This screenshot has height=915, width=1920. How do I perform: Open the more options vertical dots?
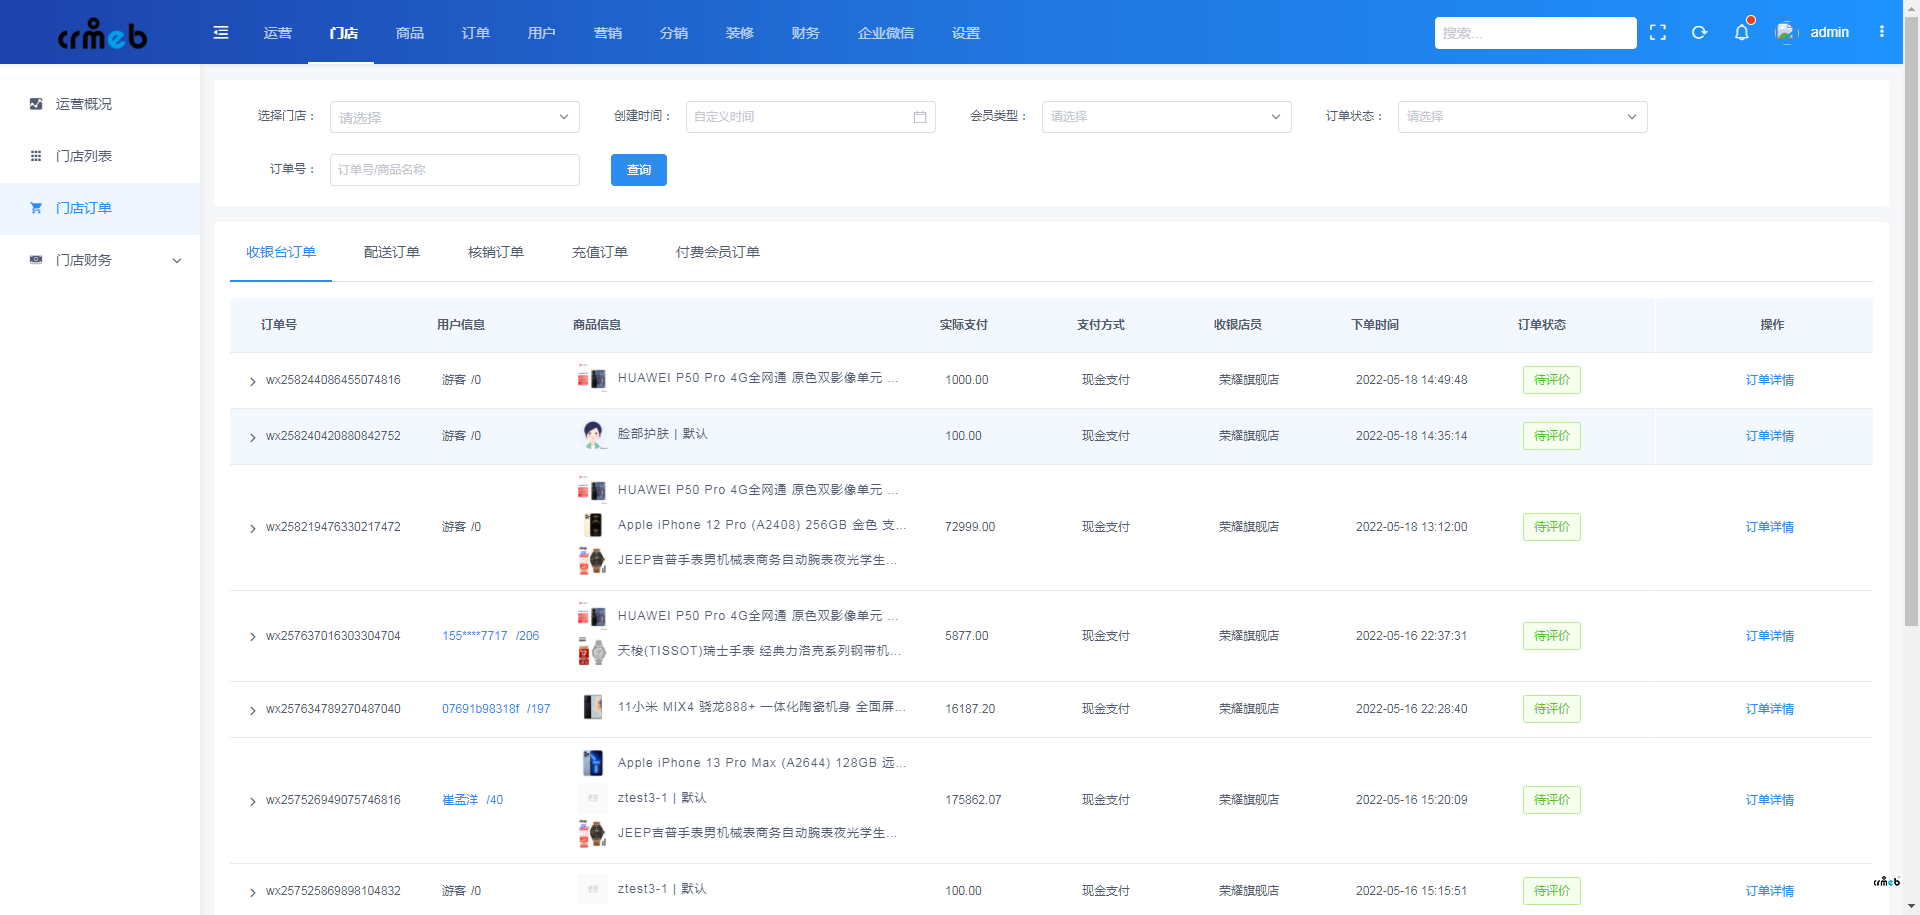pyautogui.click(x=1882, y=32)
